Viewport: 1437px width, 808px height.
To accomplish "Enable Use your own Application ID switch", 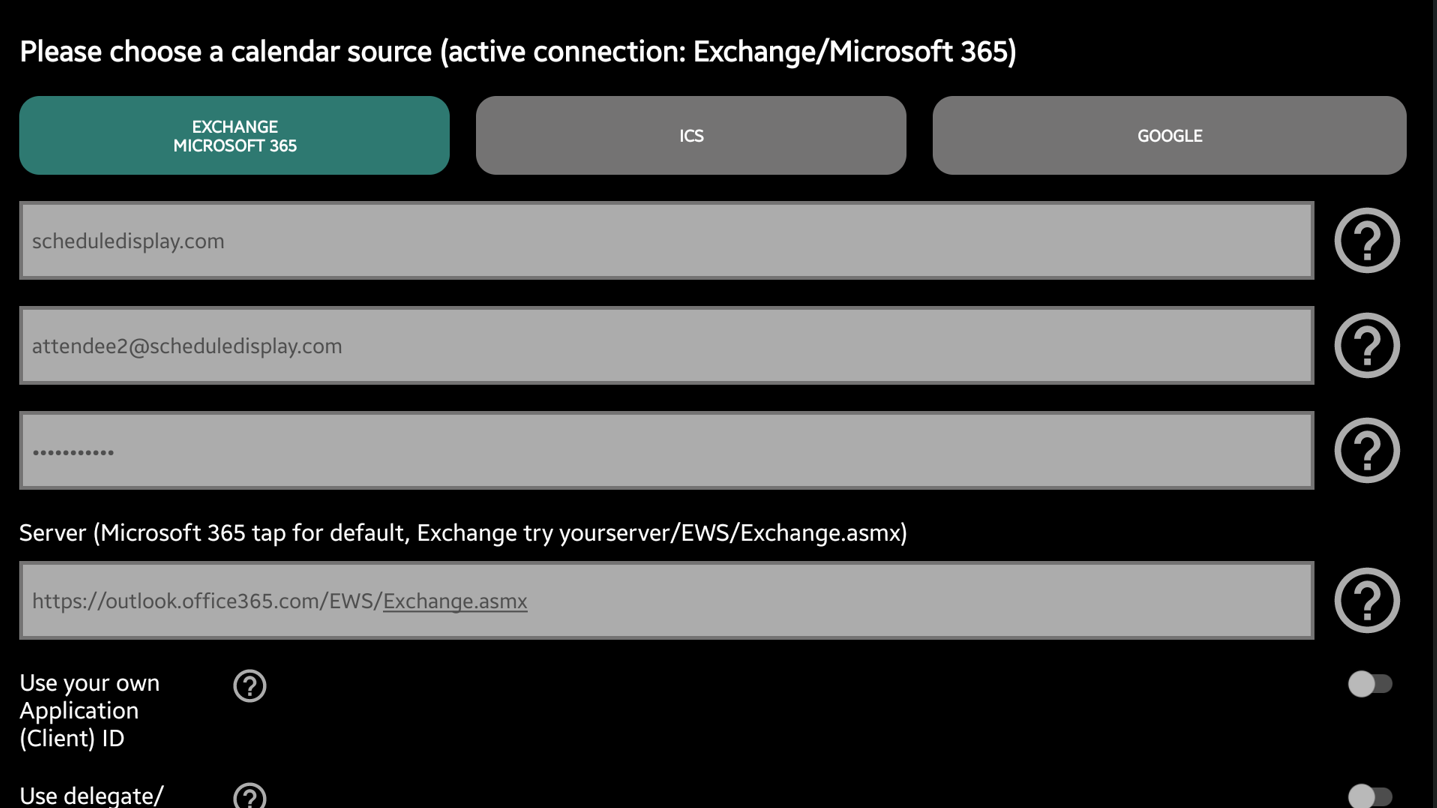I will [x=1369, y=684].
